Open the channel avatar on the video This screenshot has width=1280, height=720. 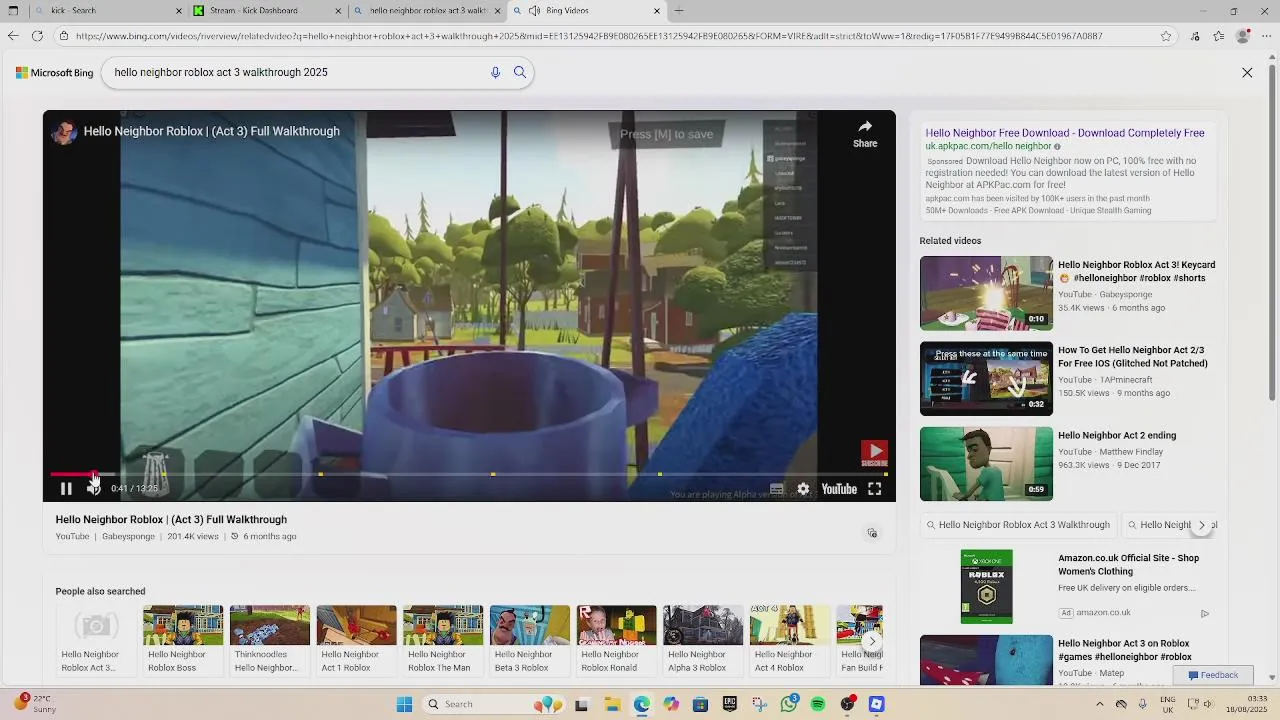pos(64,132)
